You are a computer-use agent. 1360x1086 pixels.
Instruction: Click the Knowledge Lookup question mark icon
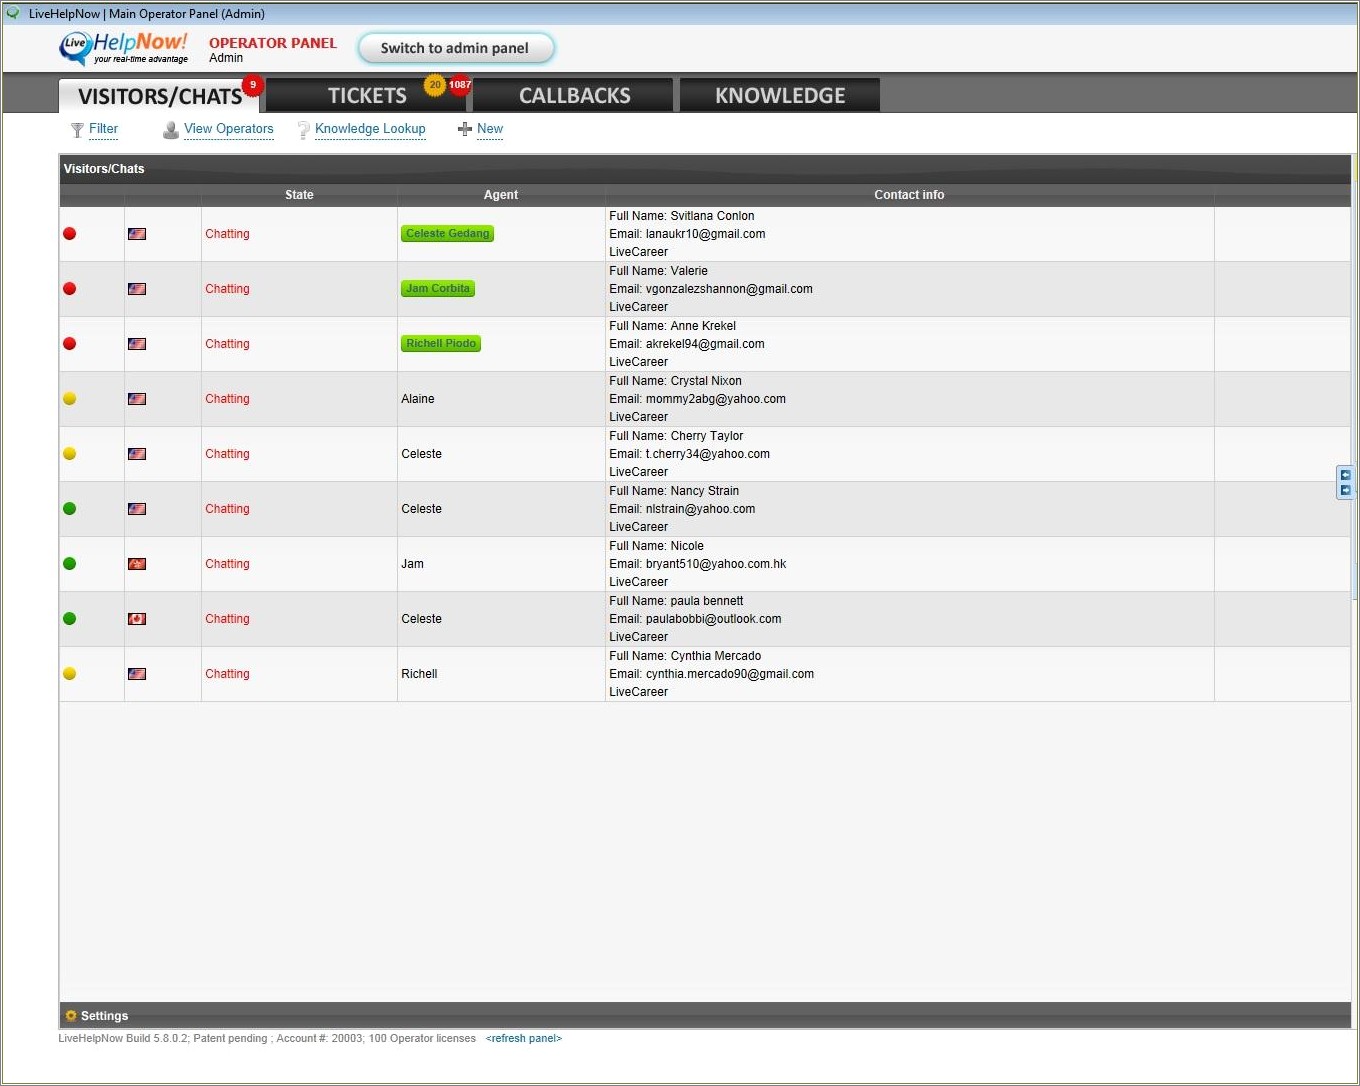[303, 130]
